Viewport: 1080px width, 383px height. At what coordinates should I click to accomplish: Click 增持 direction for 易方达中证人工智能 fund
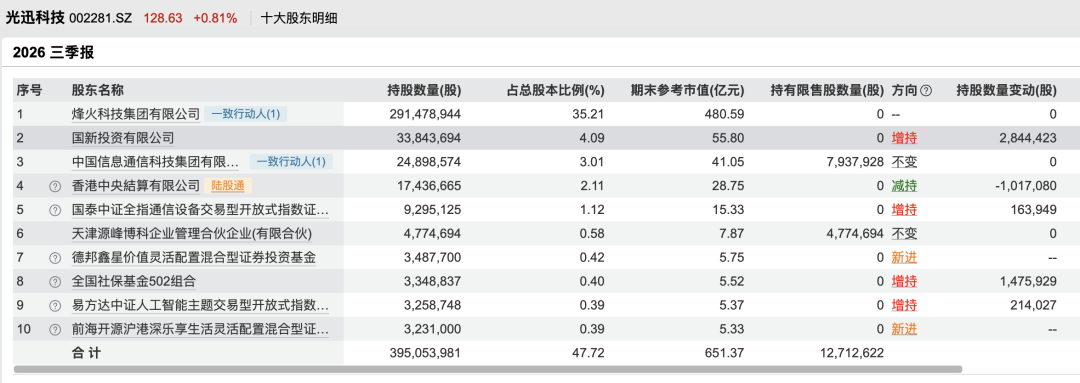(x=904, y=306)
